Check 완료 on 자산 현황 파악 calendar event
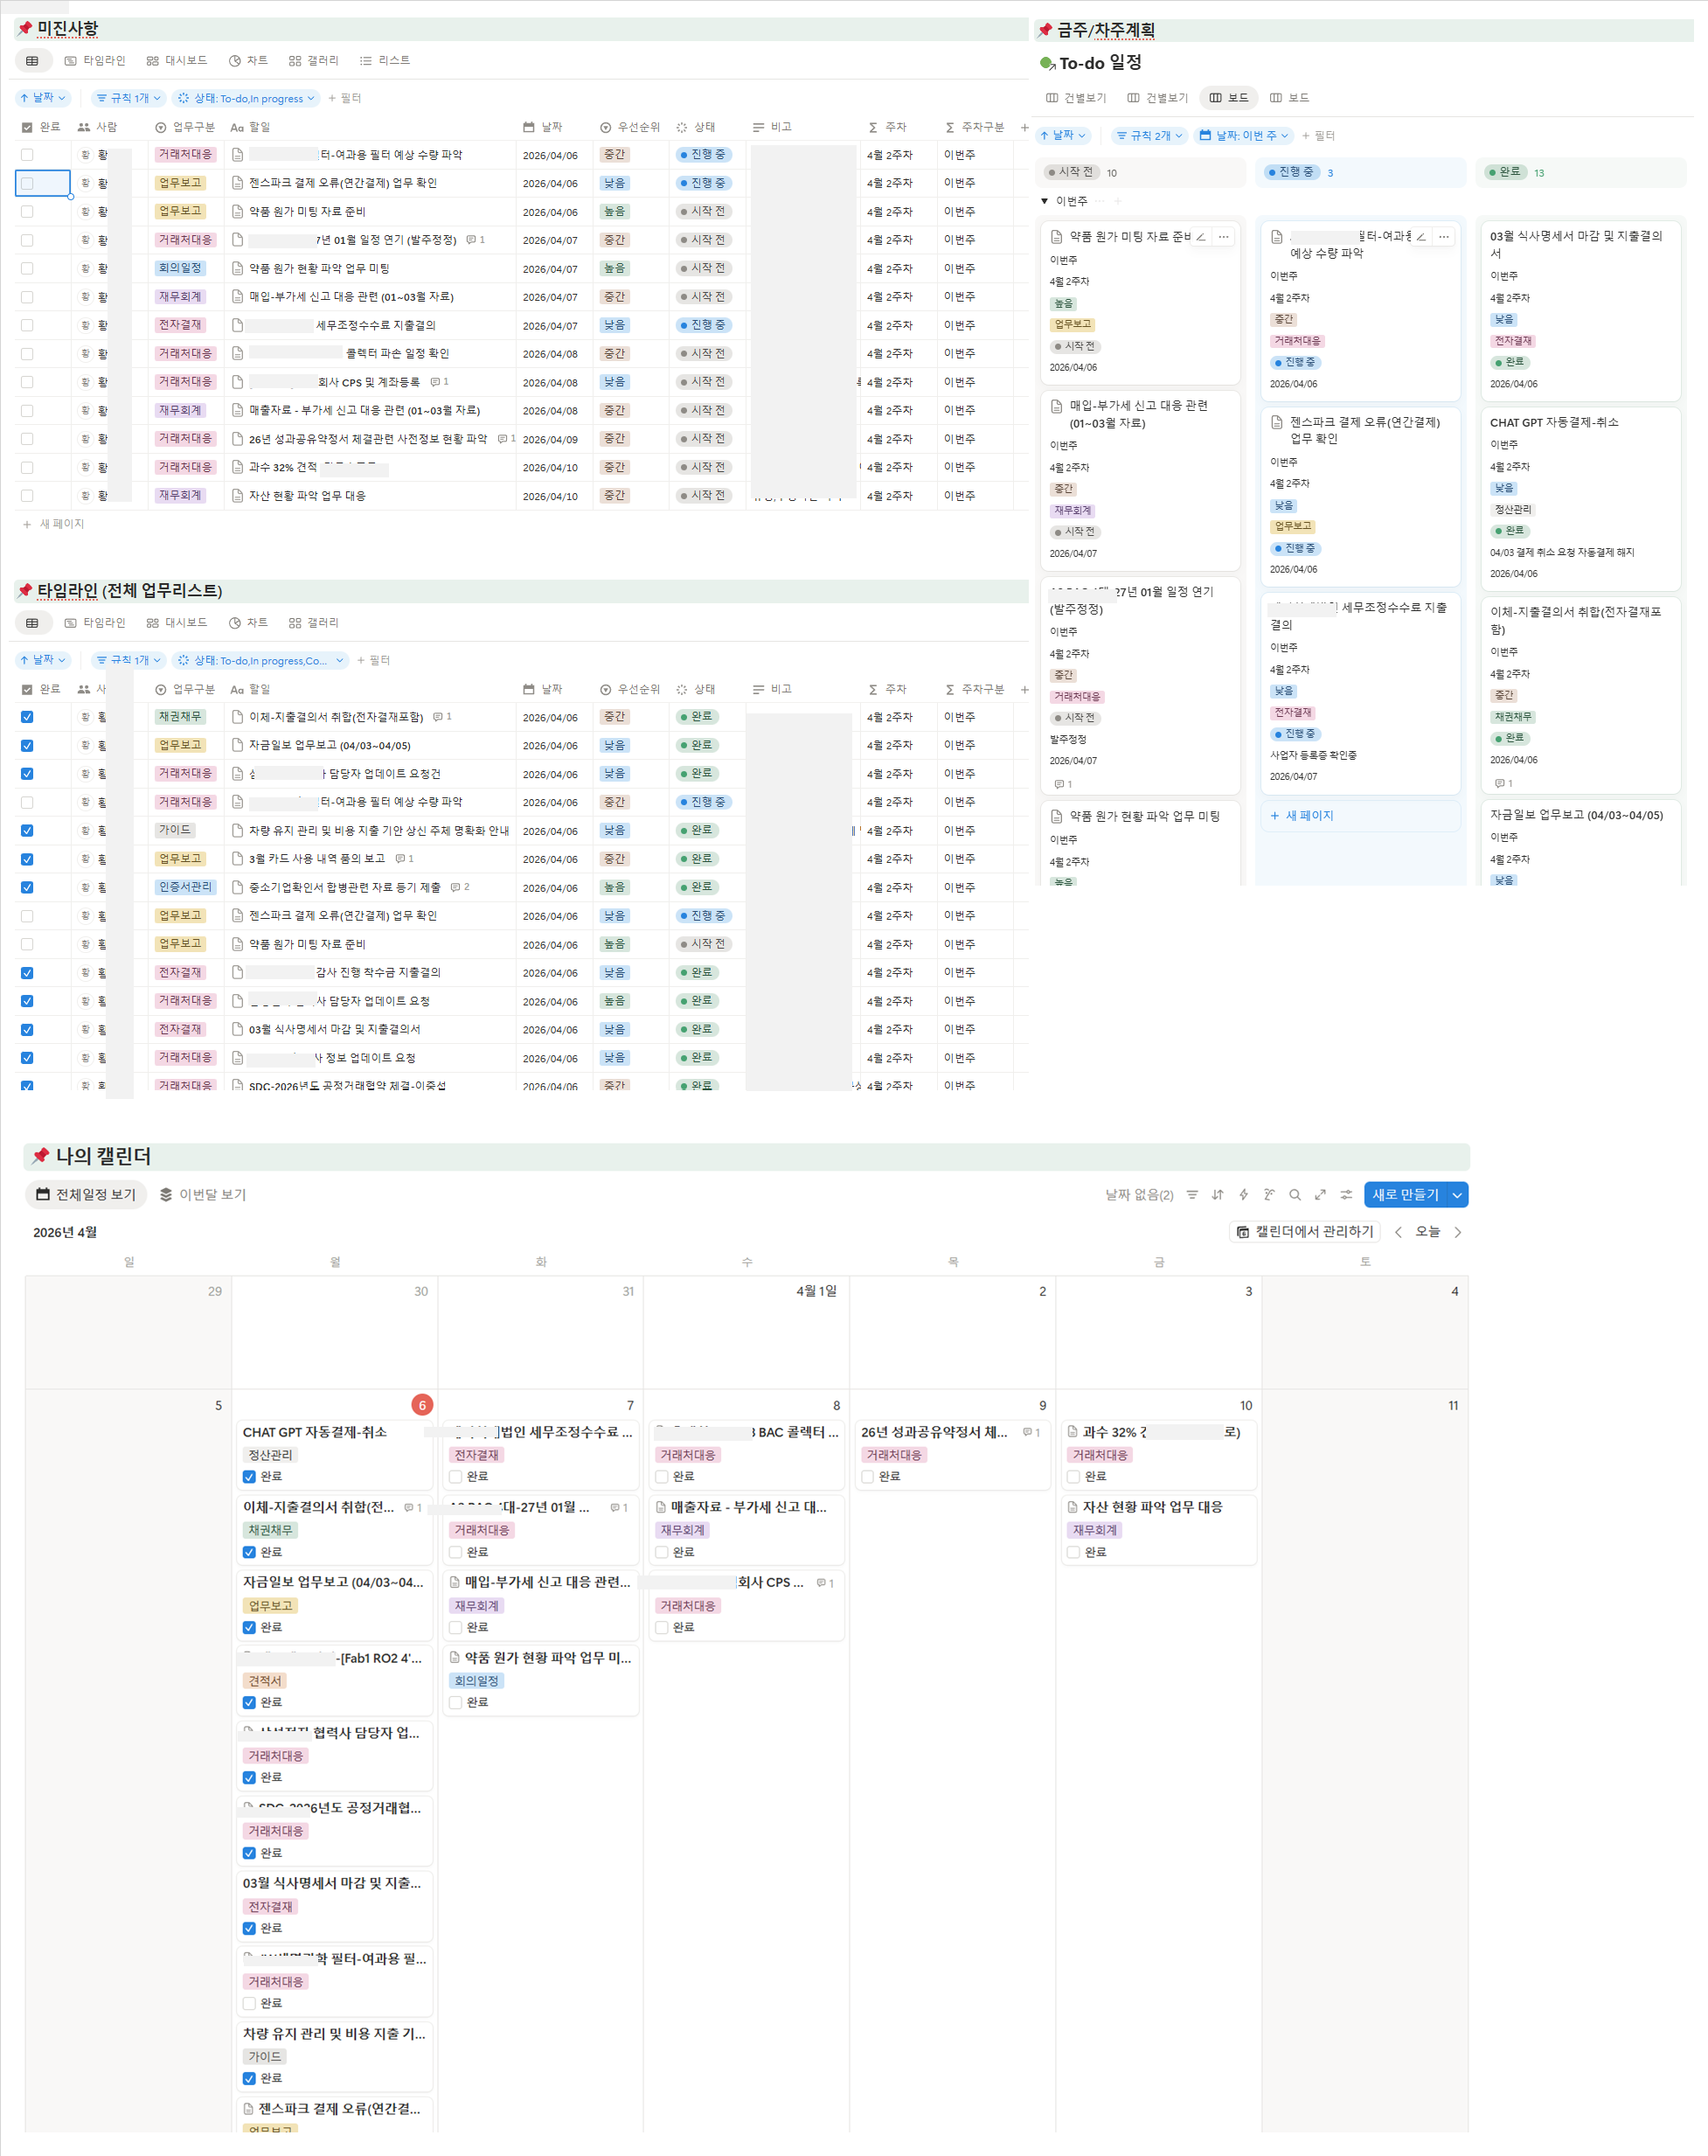The image size is (1708, 2156). [x=1073, y=1552]
